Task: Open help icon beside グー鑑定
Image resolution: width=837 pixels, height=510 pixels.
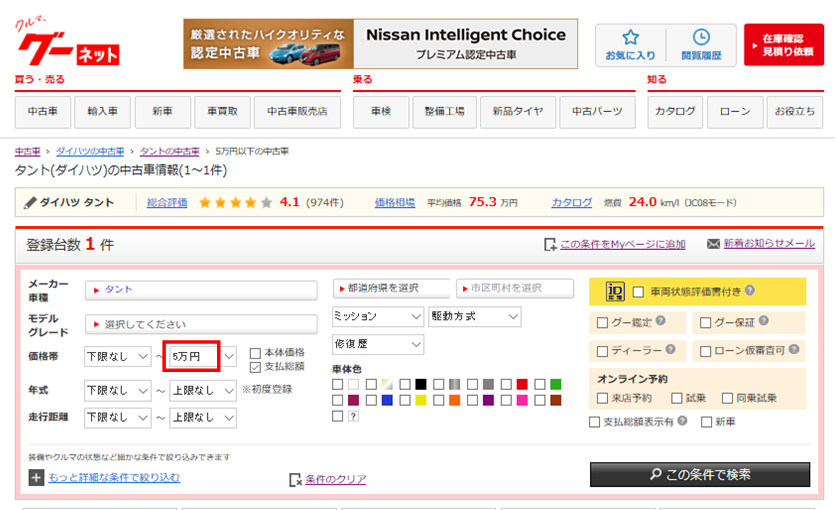Action: pyautogui.click(x=661, y=320)
